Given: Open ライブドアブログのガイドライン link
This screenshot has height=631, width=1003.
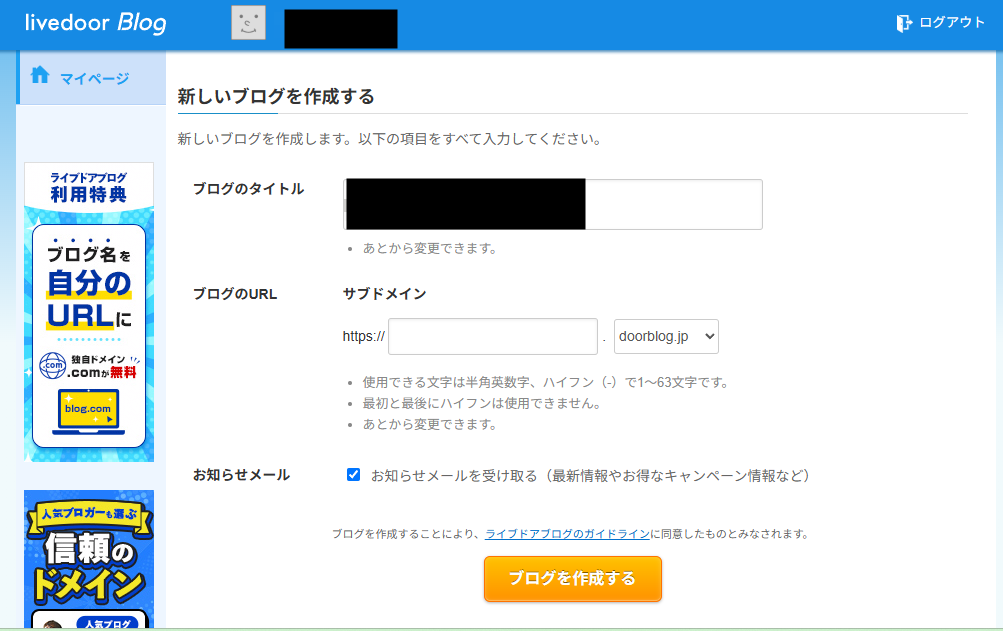Looking at the screenshot, I should tap(567, 534).
